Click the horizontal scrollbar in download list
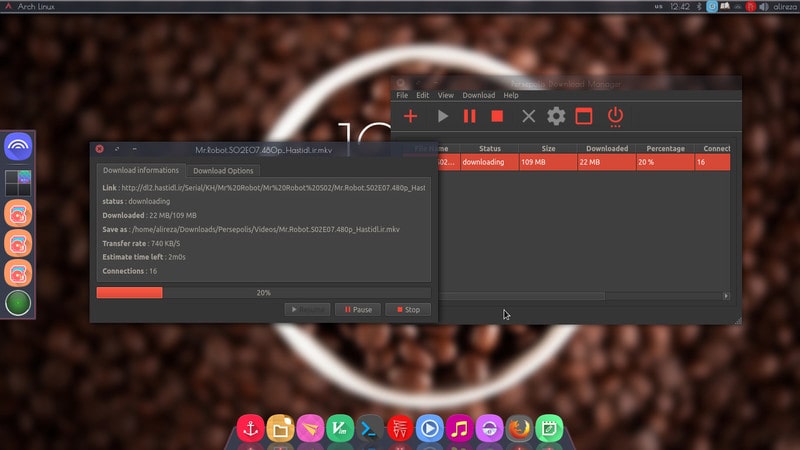 tap(521, 296)
